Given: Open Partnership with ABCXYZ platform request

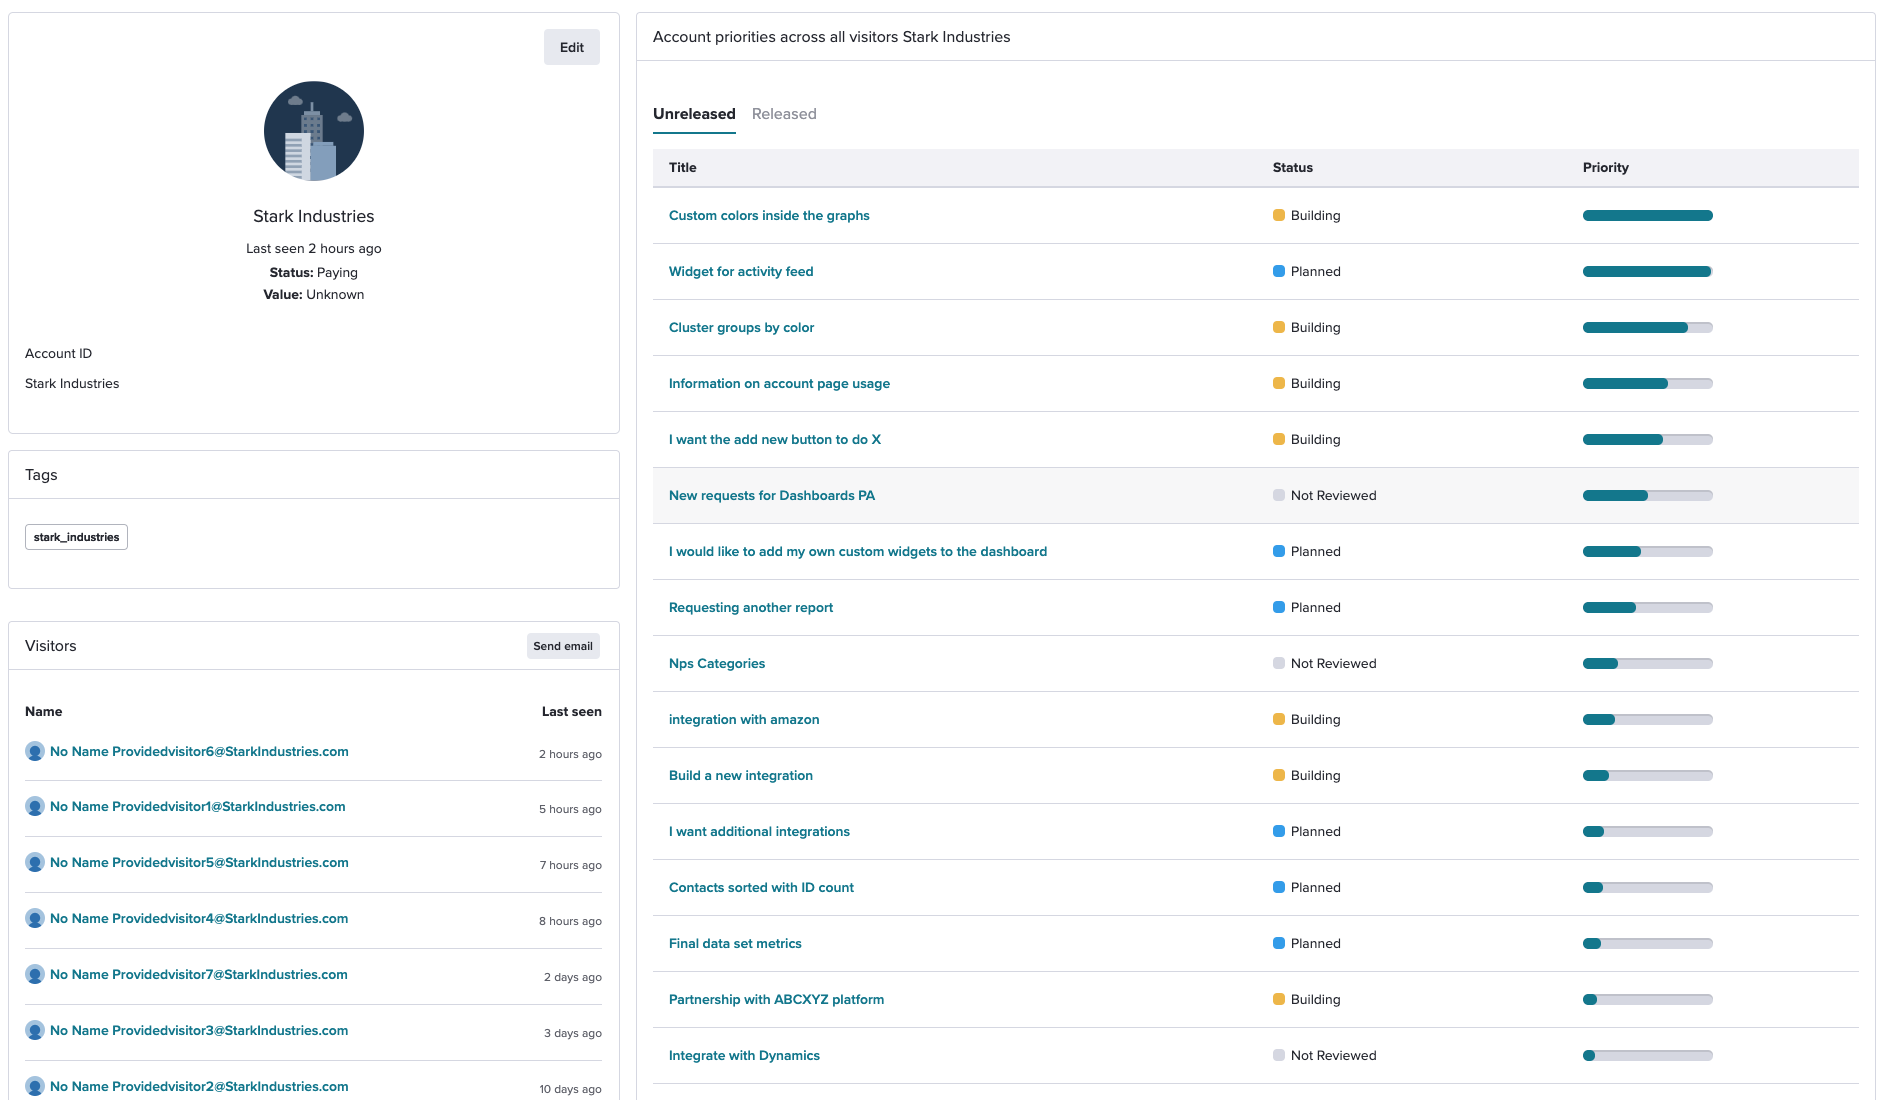Looking at the screenshot, I should click(x=776, y=999).
